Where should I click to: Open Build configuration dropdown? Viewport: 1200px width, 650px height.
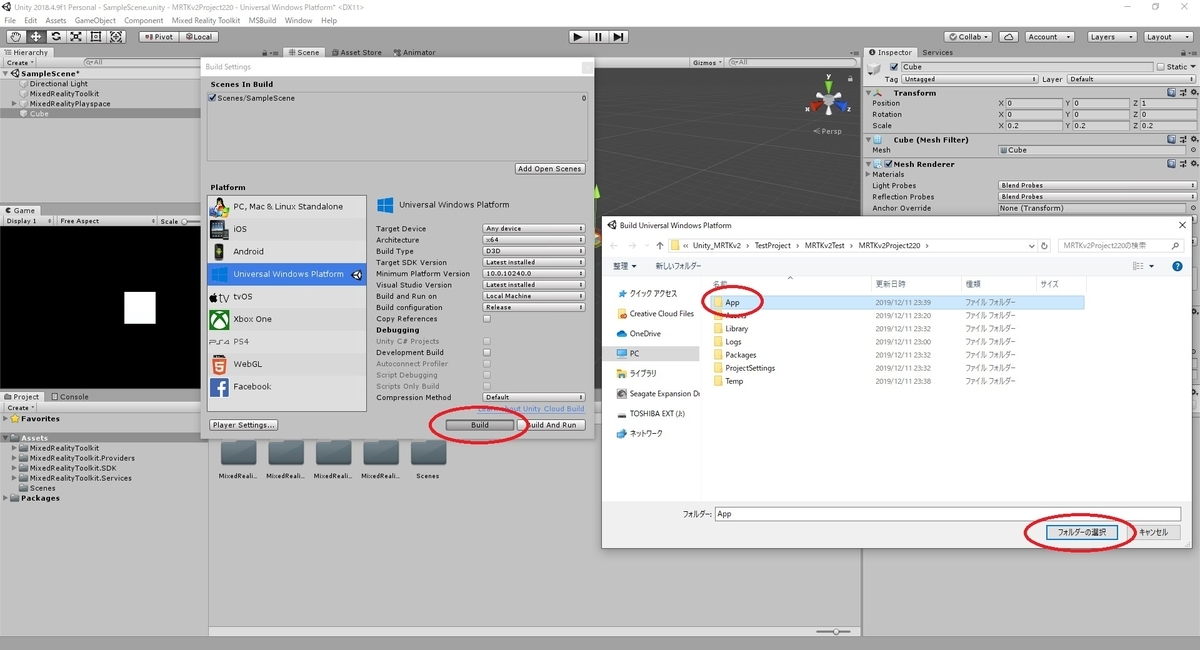click(x=534, y=307)
